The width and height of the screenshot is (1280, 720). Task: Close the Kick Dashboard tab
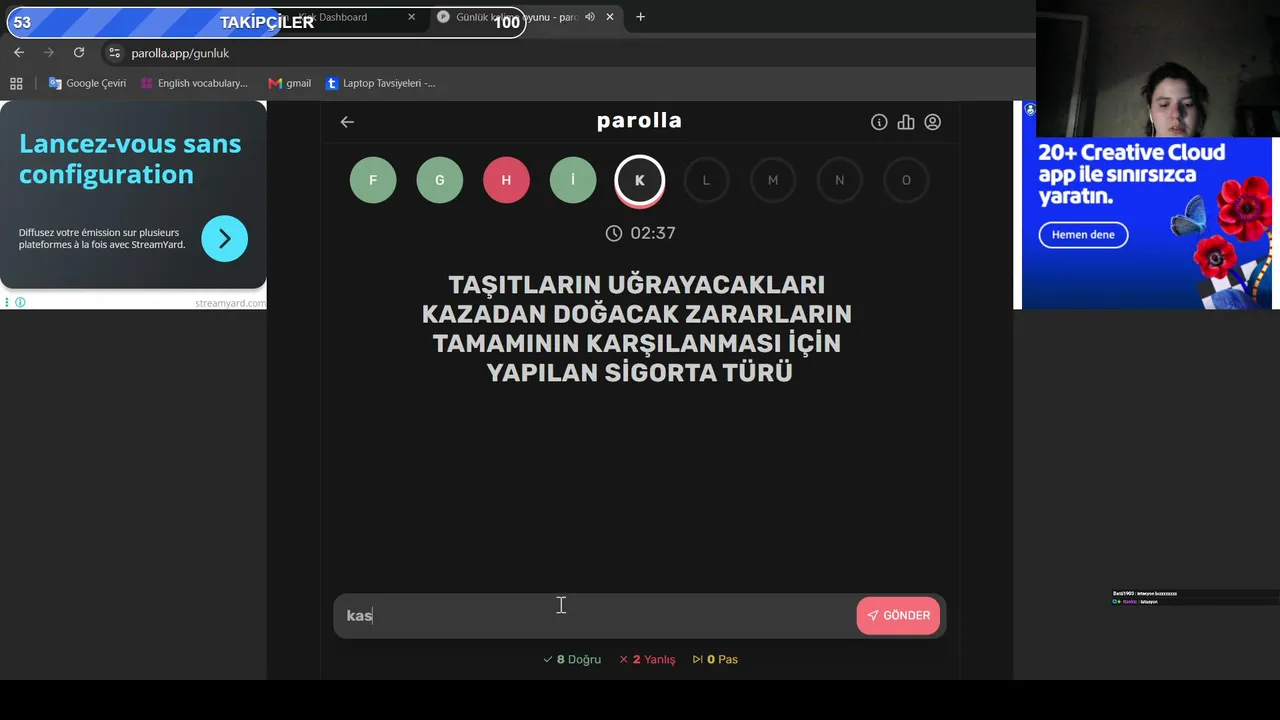click(x=411, y=17)
